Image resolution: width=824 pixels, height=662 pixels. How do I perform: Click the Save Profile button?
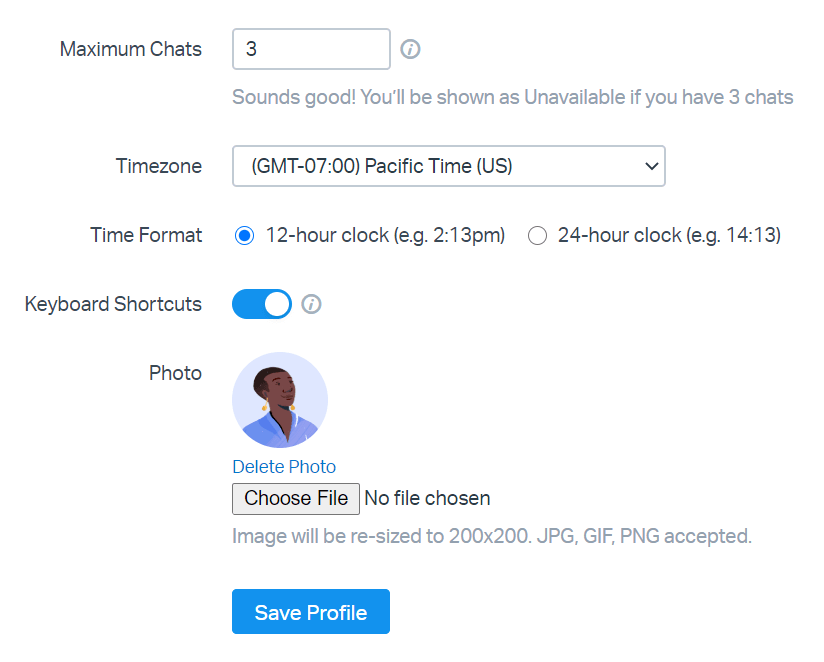[311, 612]
